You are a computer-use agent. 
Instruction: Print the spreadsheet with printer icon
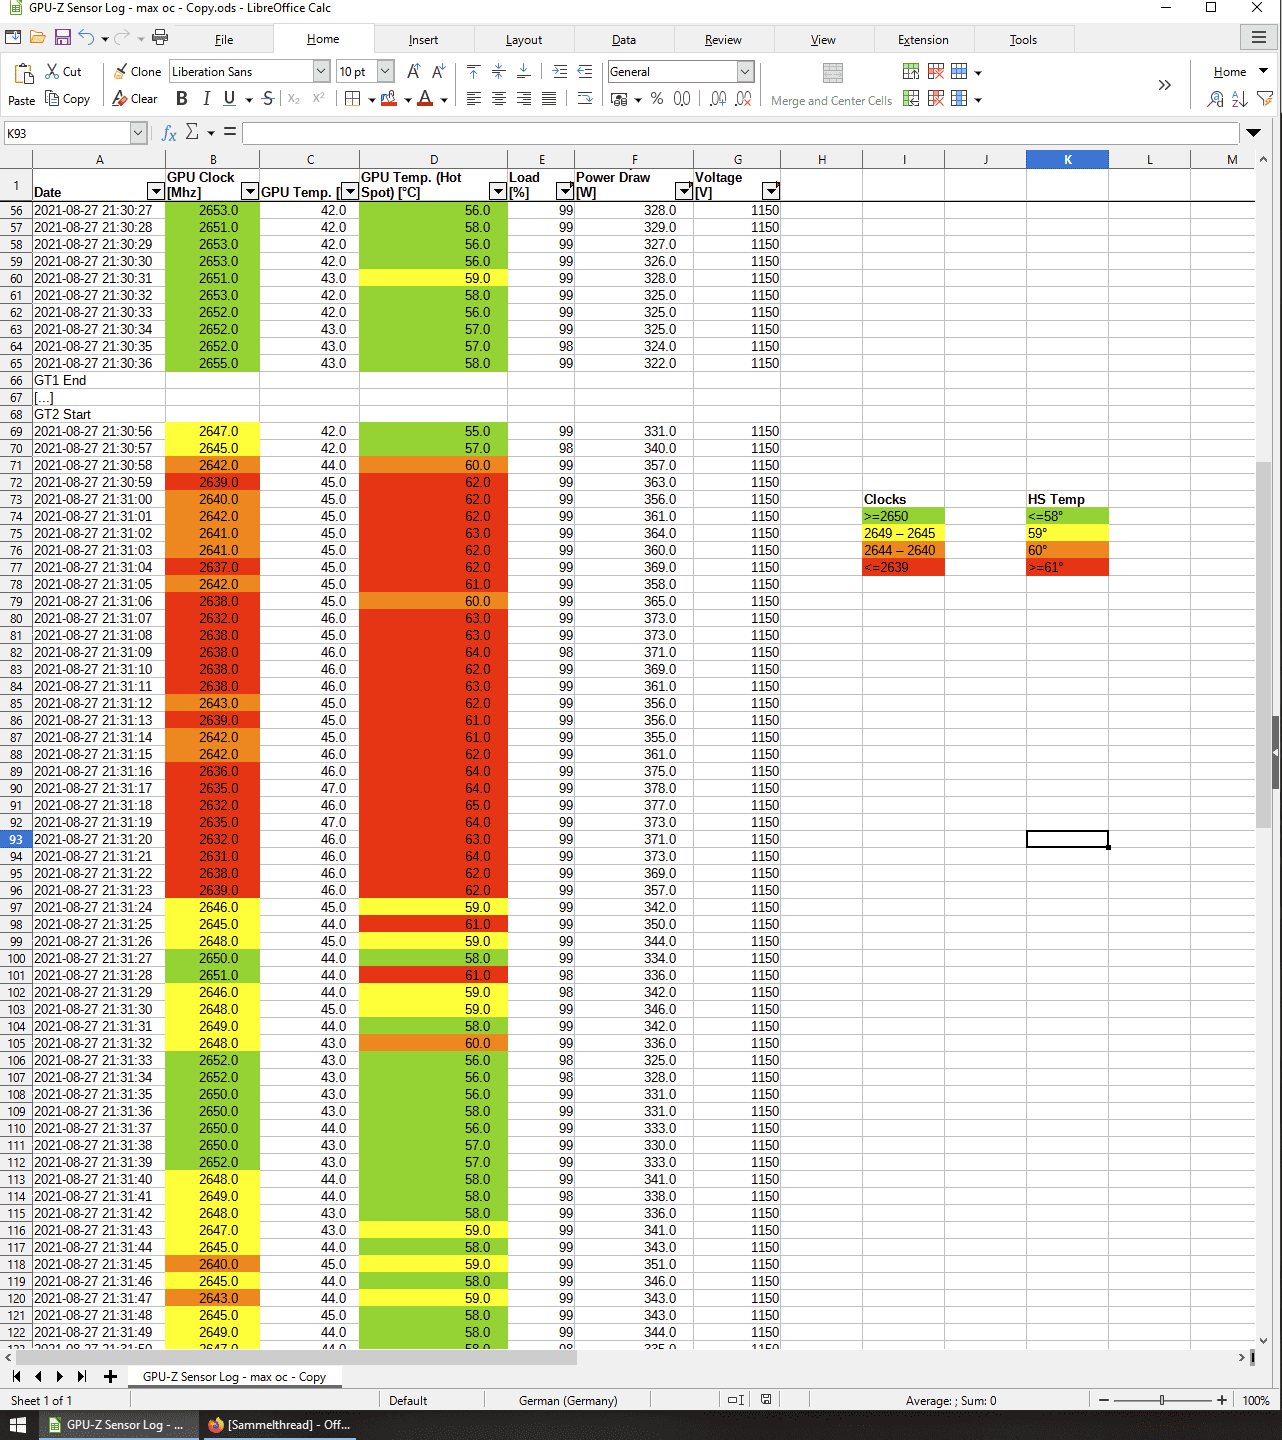[160, 37]
